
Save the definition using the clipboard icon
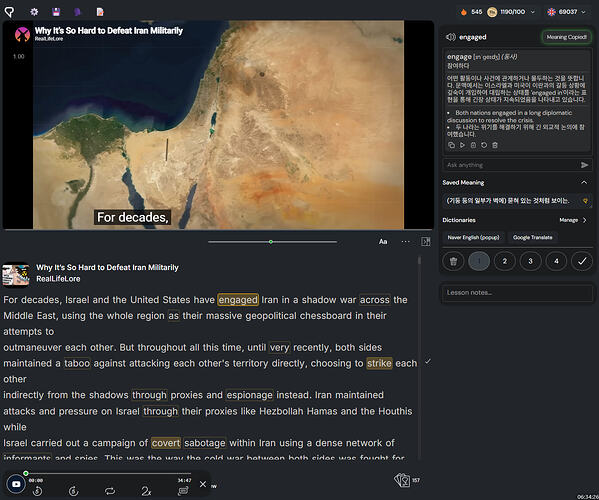(473, 145)
